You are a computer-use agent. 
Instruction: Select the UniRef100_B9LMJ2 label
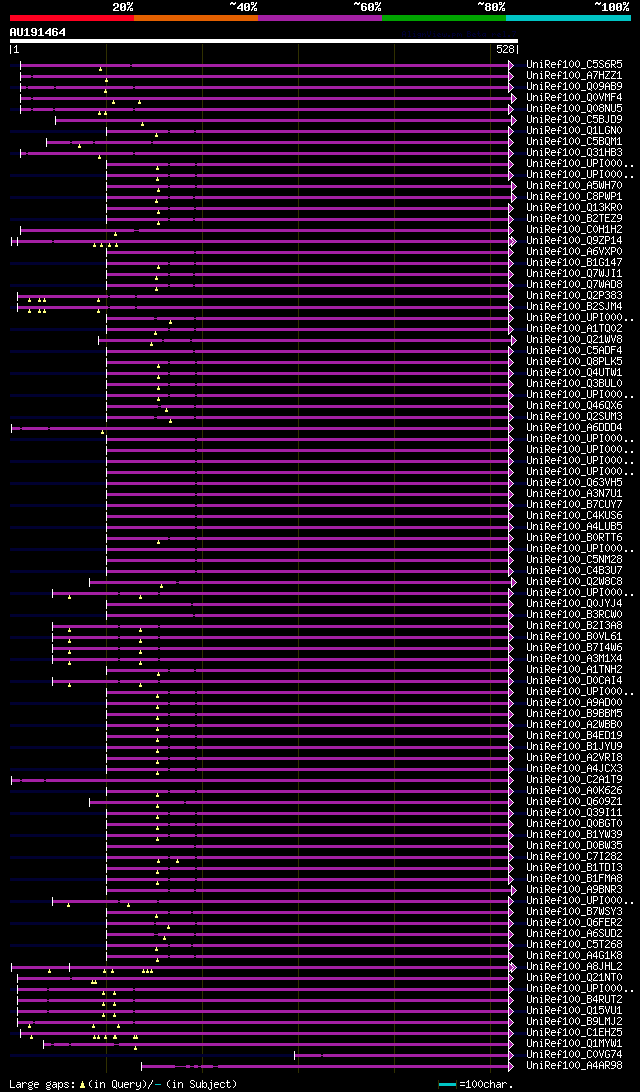tap(575, 1022)
